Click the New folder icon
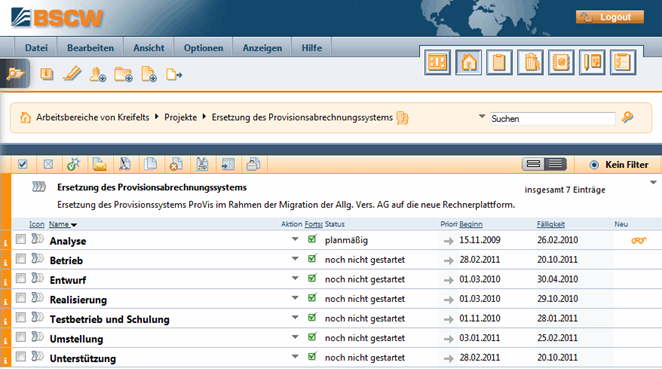The image size is (662, 369). coord(123,74)
